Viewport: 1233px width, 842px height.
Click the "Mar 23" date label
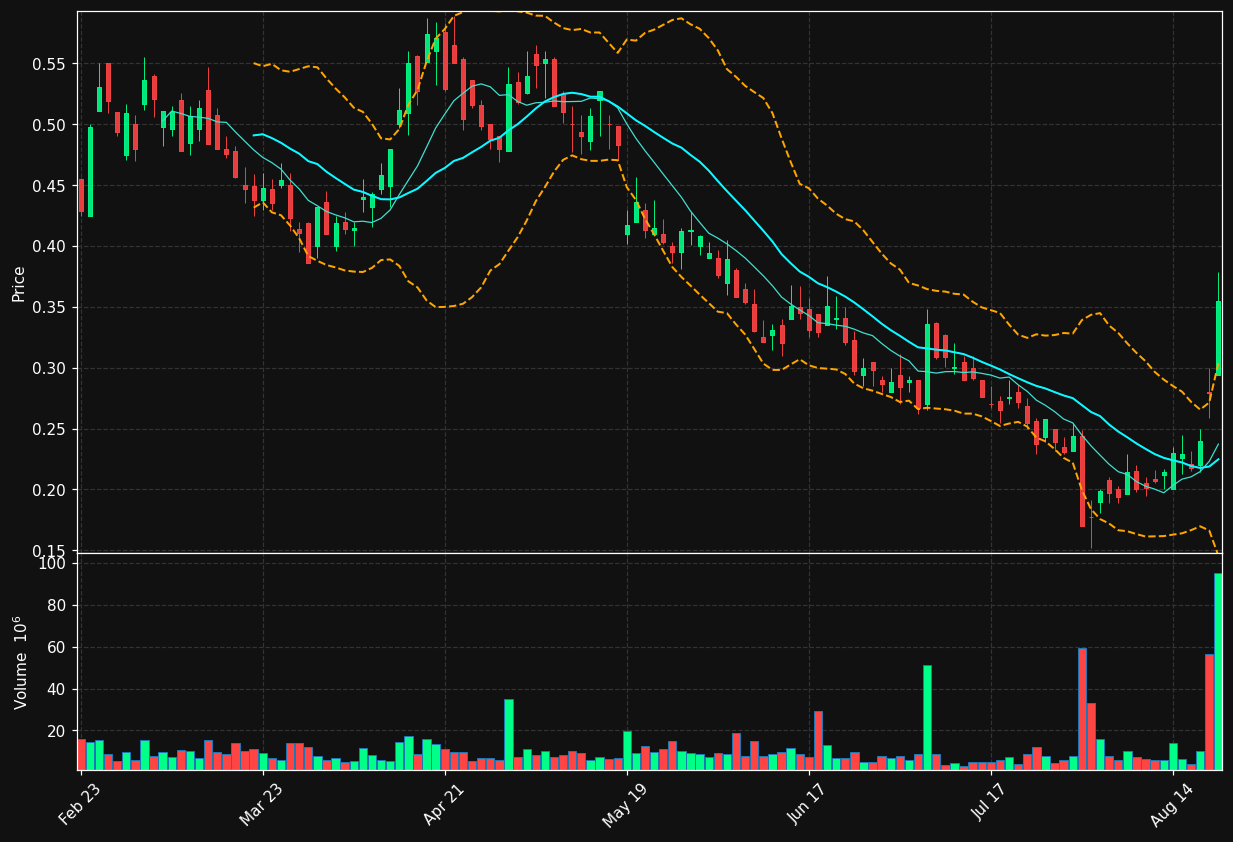[x=260, y=805]
